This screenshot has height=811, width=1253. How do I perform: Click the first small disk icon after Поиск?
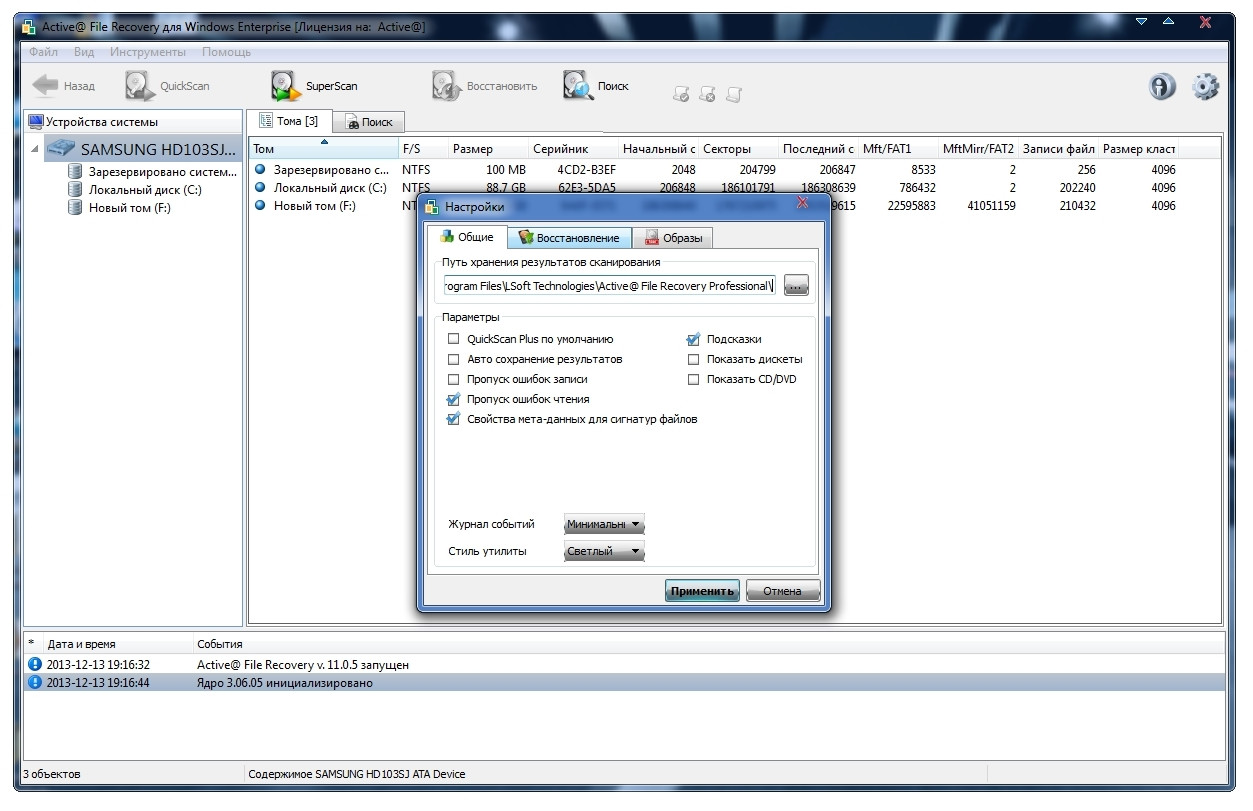pyautogui.click(x=681, y=95)
